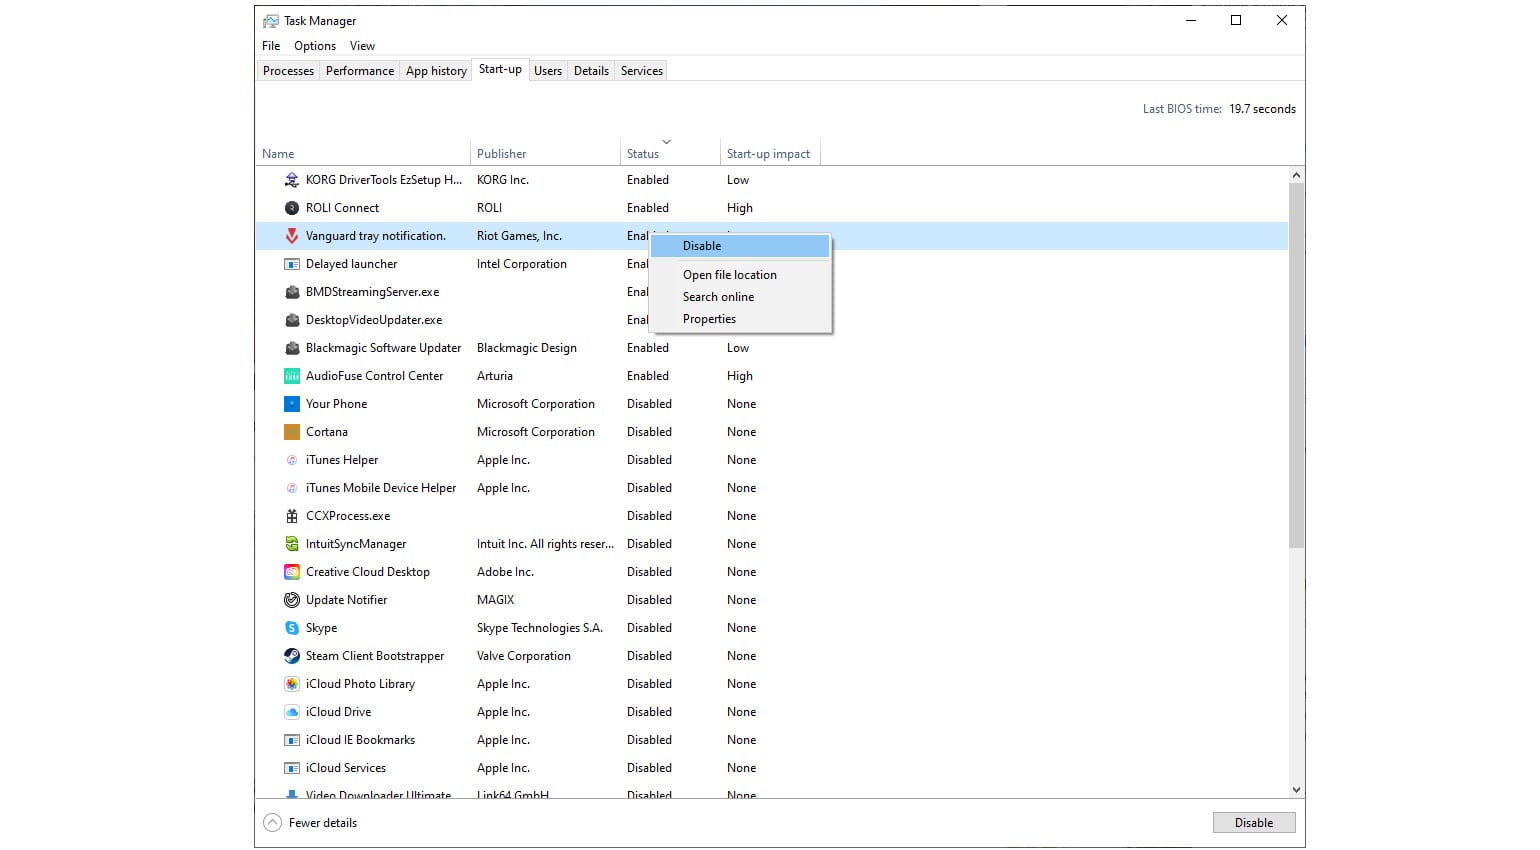Select the Riot Games, Inc. publisher cell
This screenshot has height=850, width=1540.
(x=519, y=236)
